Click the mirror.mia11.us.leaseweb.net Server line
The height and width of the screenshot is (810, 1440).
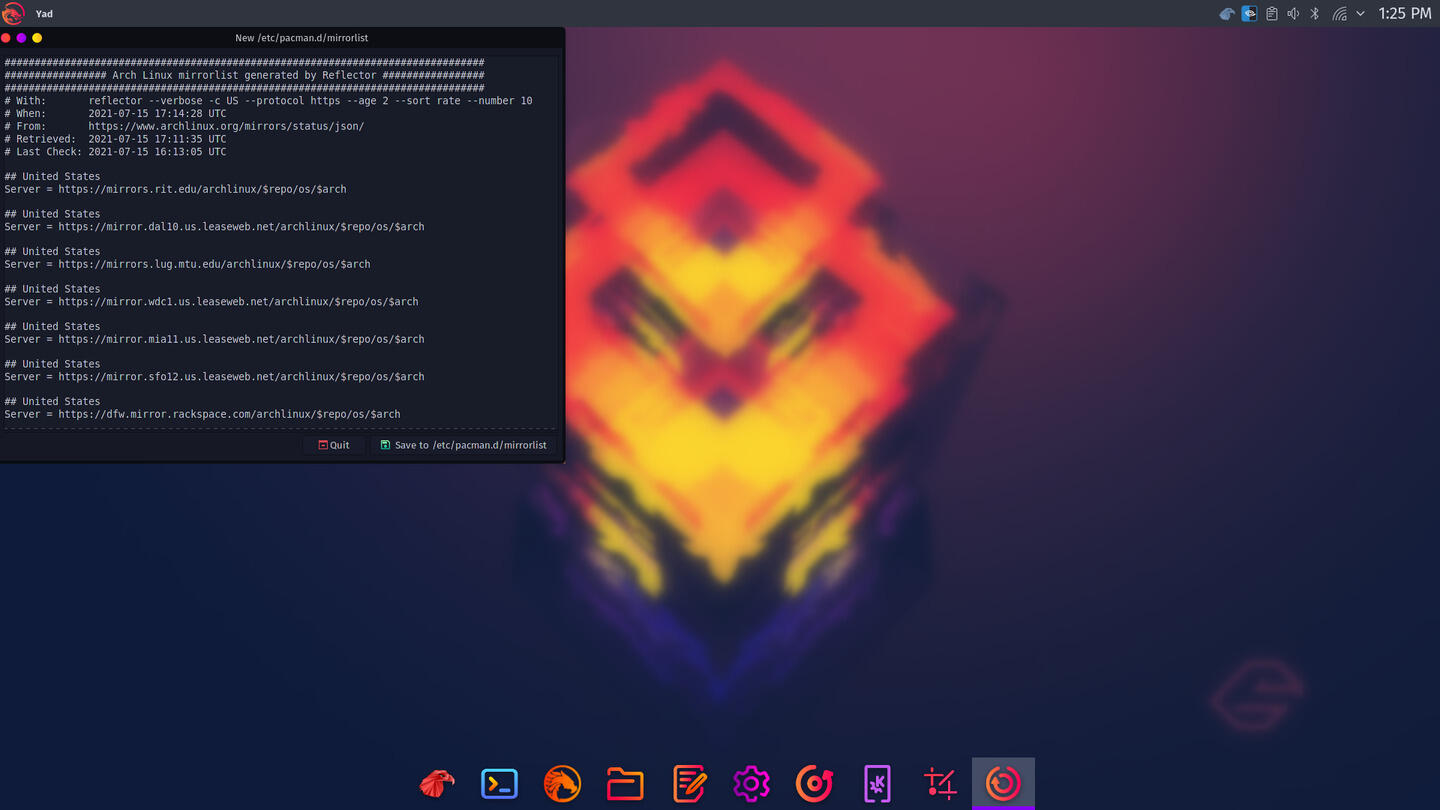click(214, 339)
